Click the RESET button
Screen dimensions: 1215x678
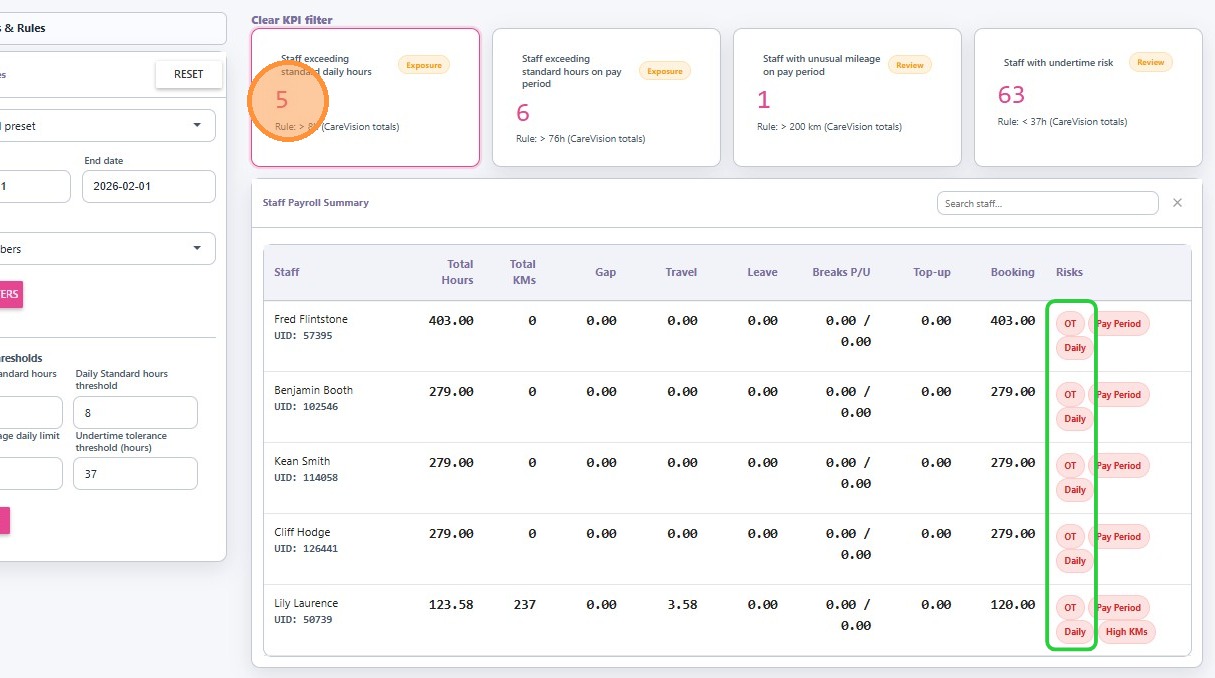[188, 74]
